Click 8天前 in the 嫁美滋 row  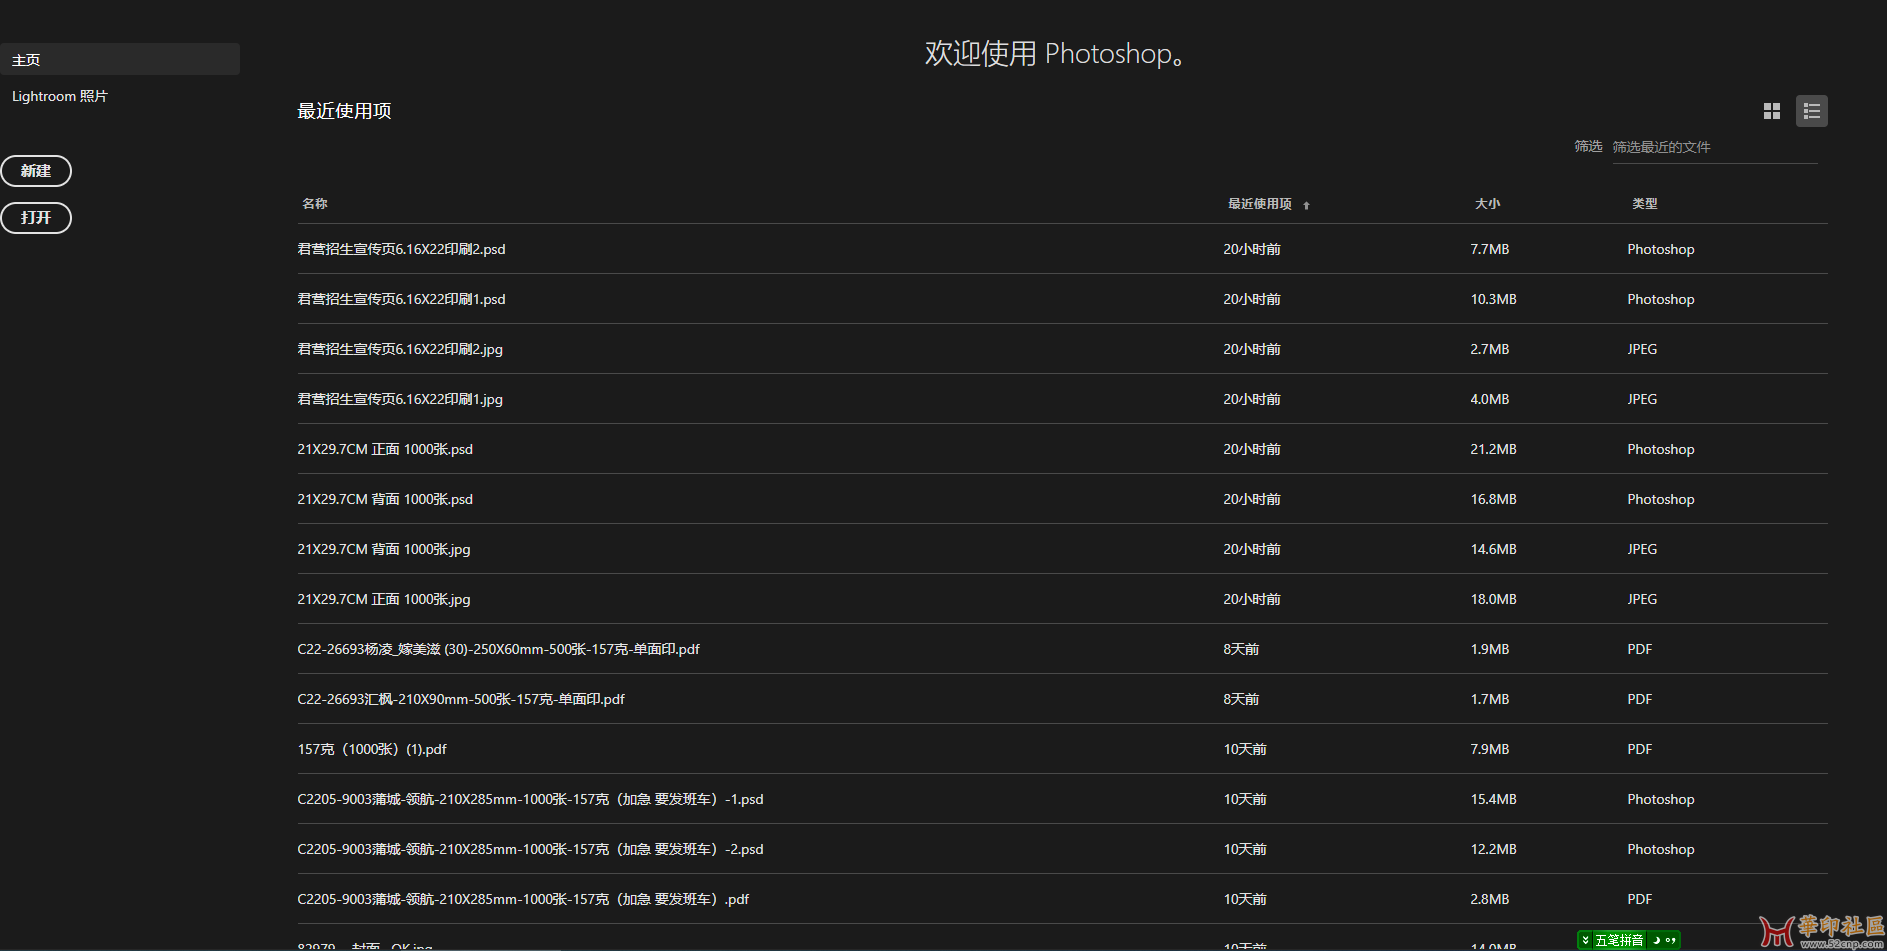click(1241, 649)
